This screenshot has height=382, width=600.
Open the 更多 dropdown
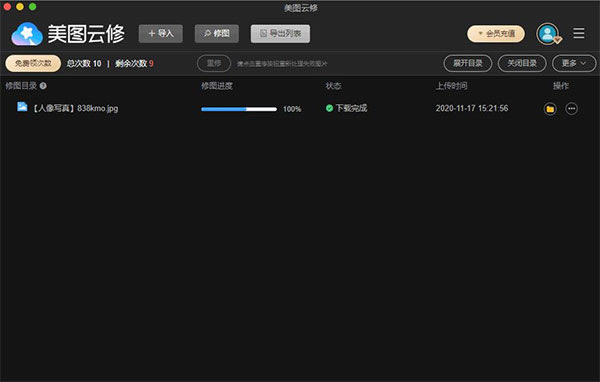point(574,63)
